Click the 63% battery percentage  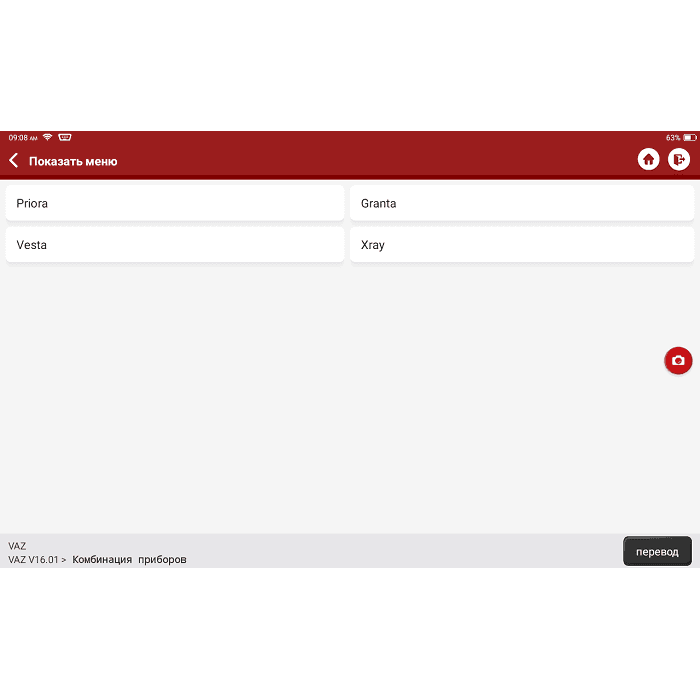tap(673, 138)
